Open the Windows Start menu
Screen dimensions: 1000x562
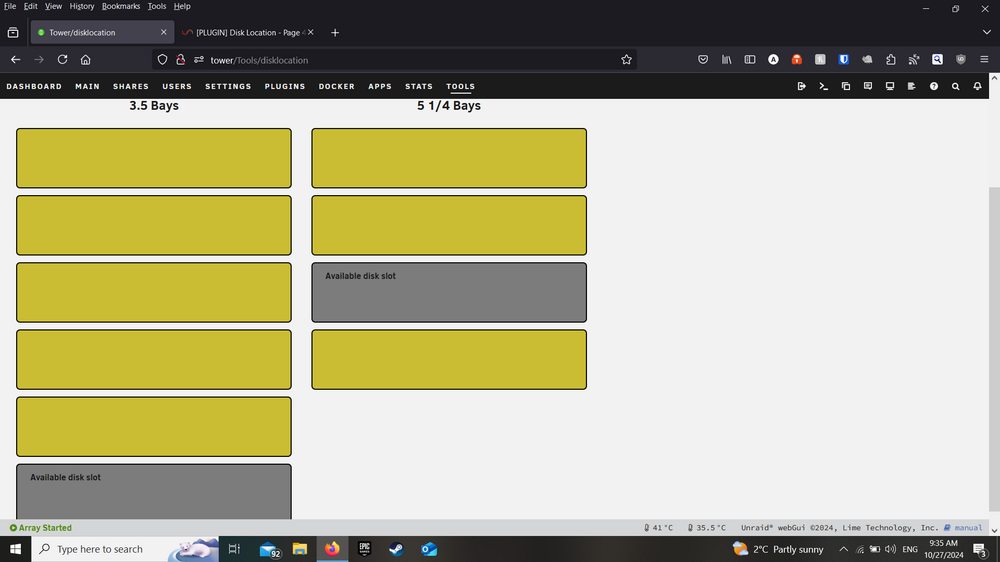coord(15,549)
